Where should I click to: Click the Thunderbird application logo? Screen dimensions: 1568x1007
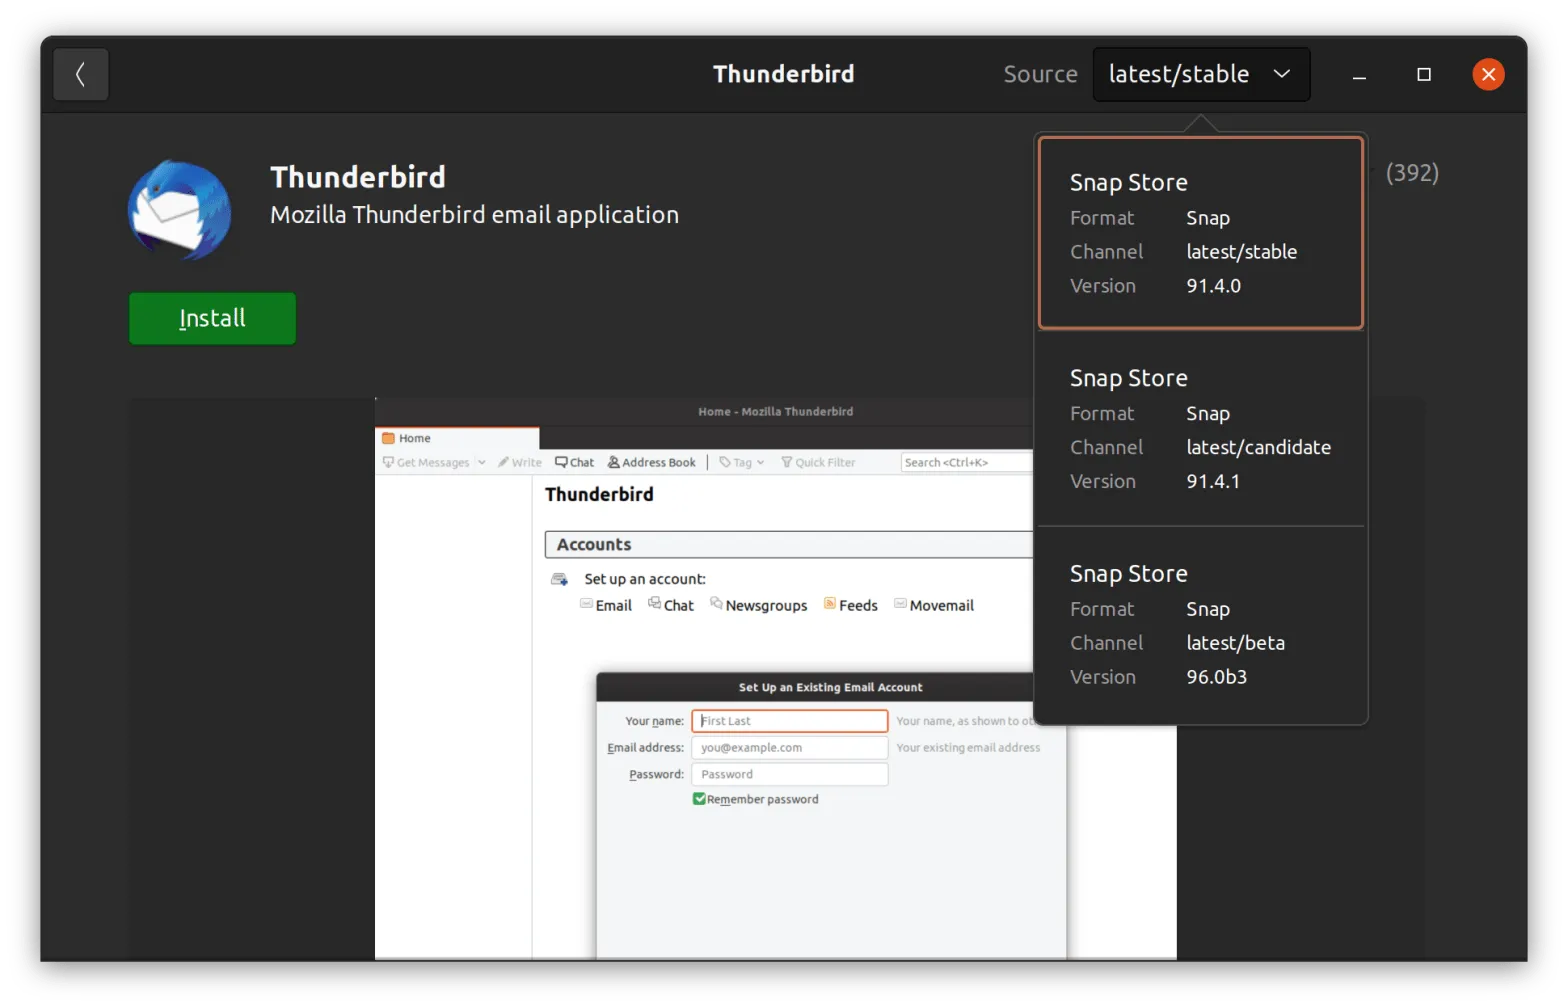pyautogui.click(x=180, y=211)
